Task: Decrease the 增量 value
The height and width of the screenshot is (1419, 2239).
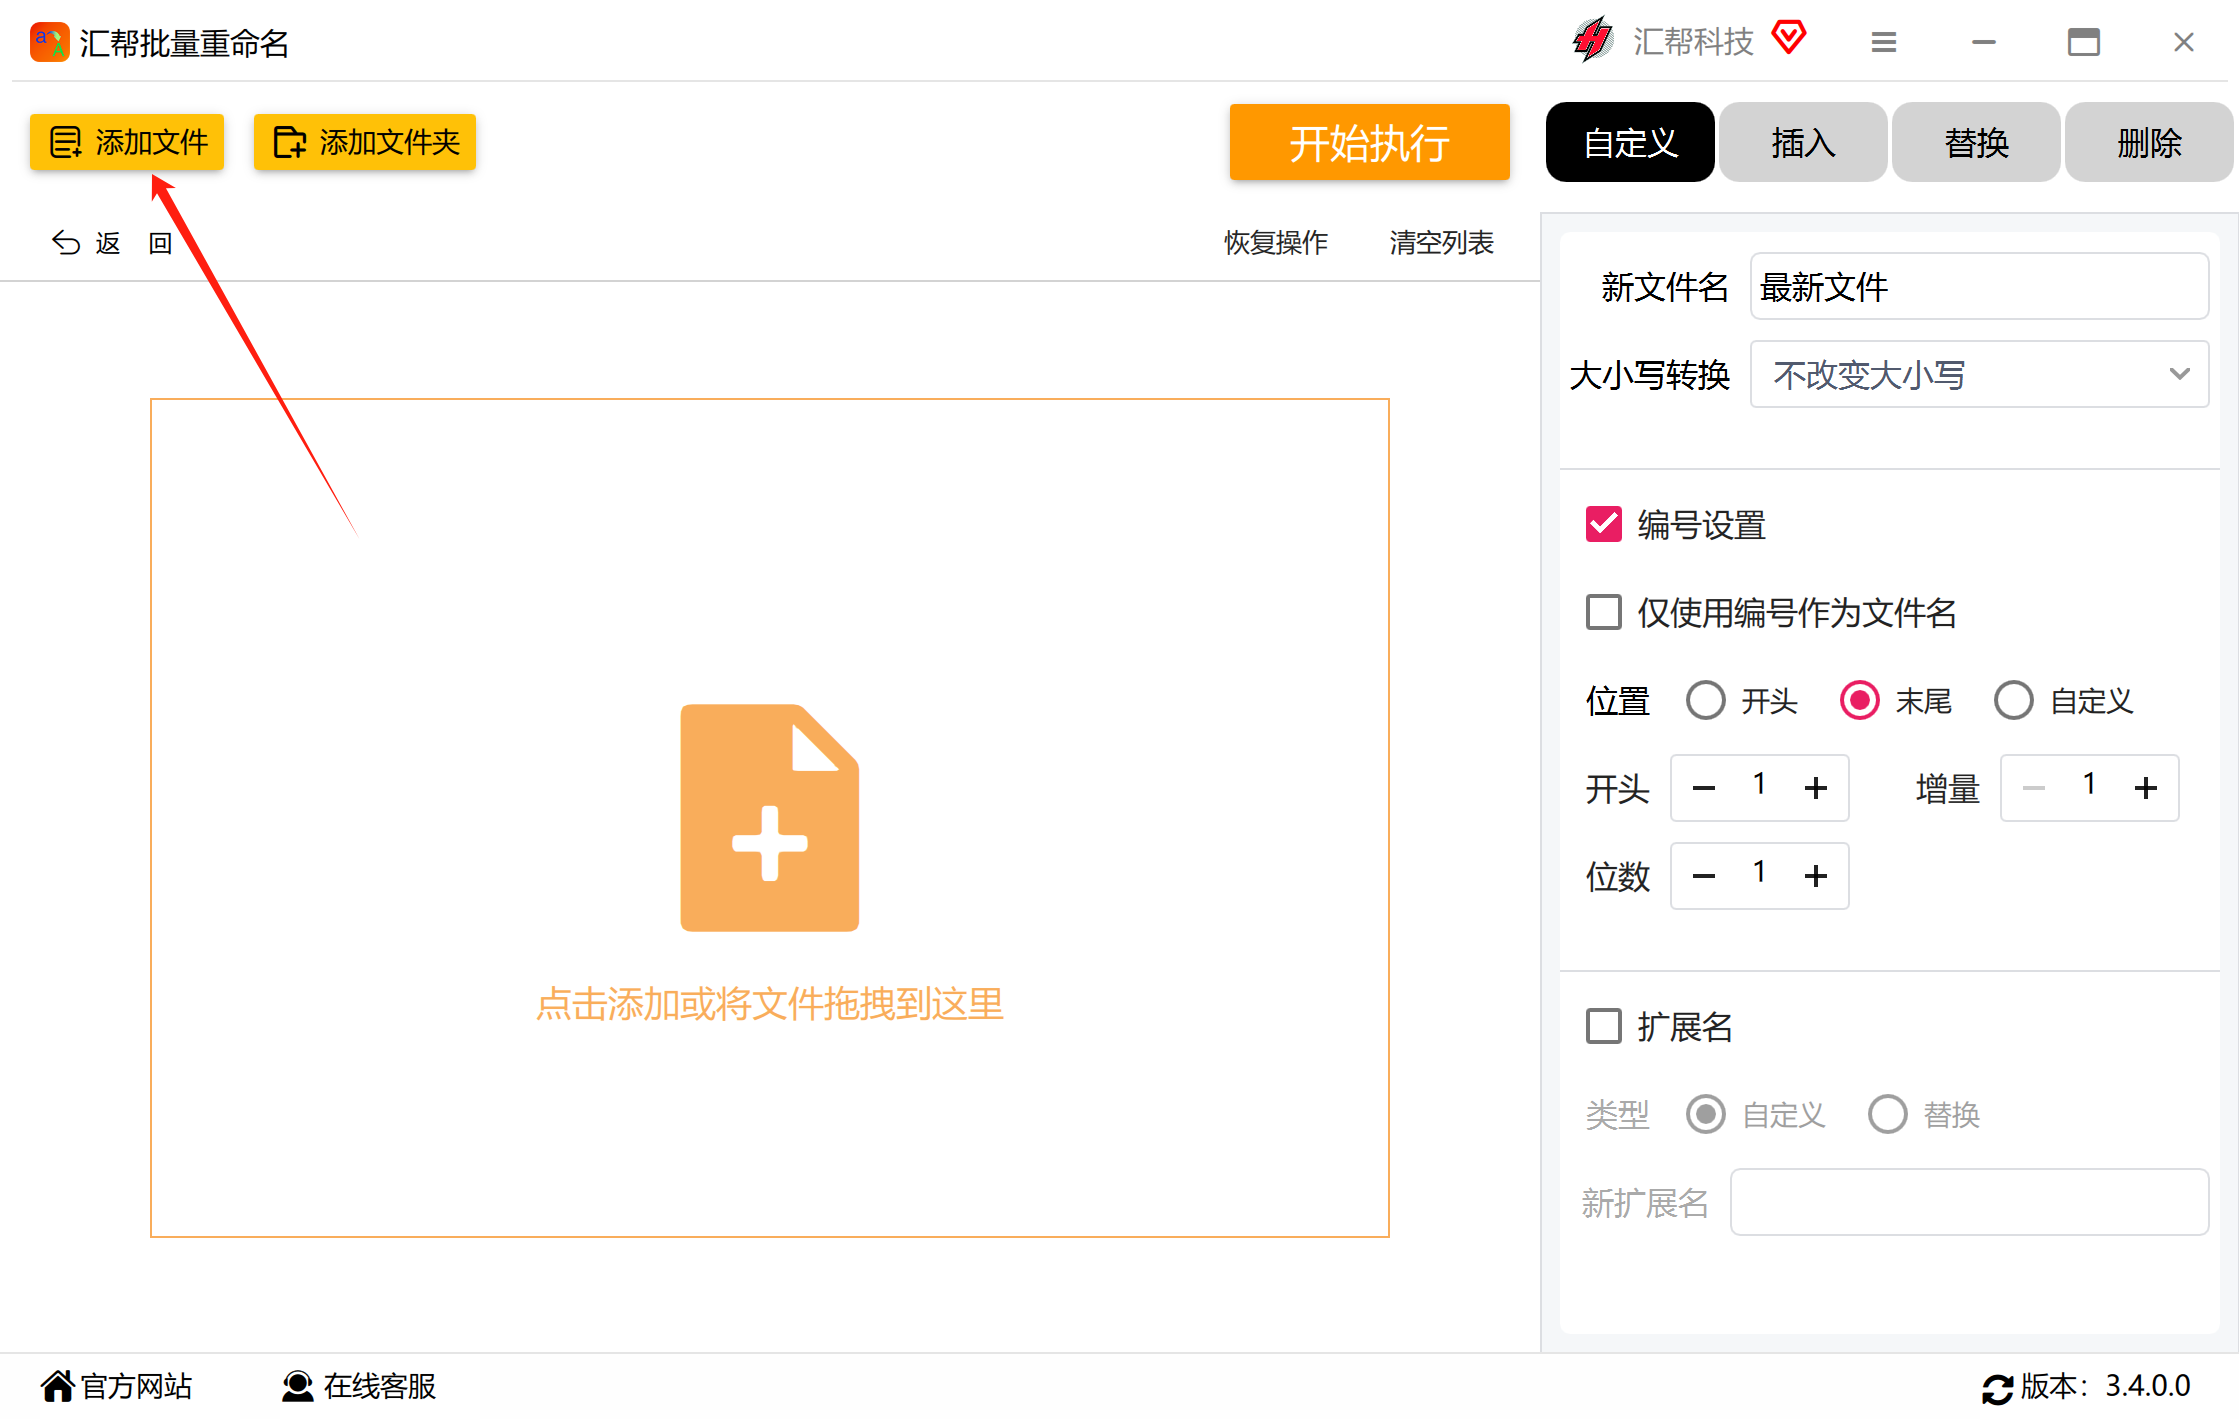Action: 2034,788
